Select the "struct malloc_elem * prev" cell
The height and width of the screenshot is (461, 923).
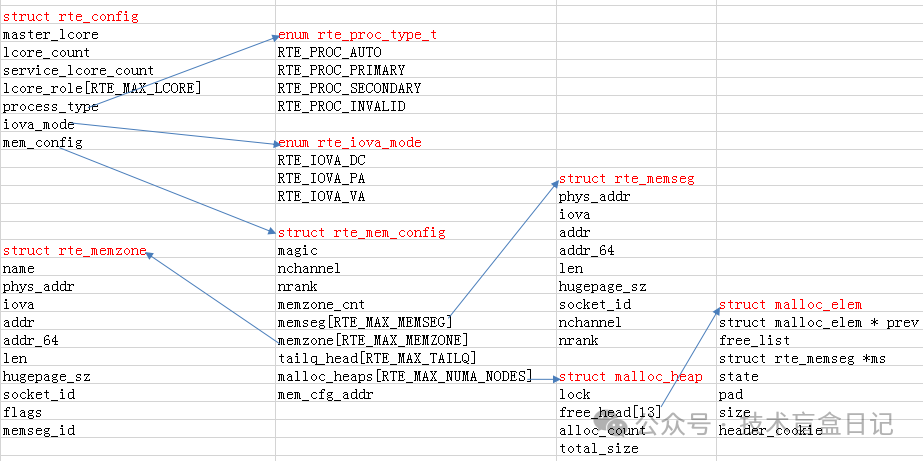point(819,323)
